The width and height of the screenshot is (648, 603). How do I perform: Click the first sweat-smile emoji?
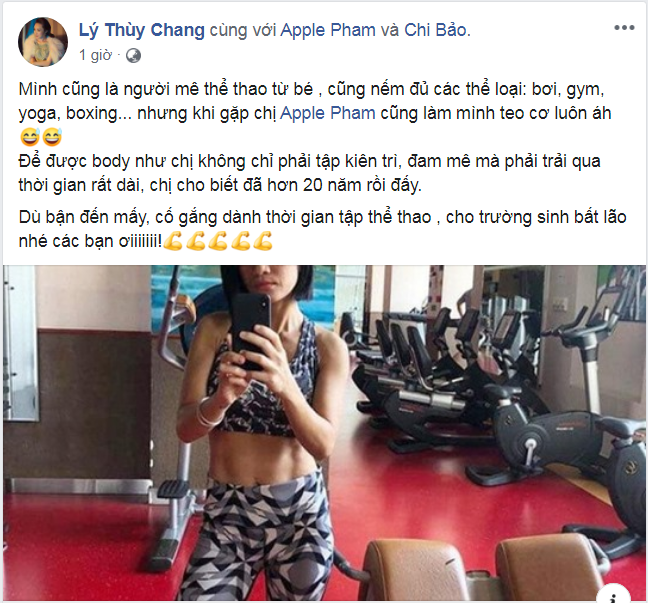point(30,137)
